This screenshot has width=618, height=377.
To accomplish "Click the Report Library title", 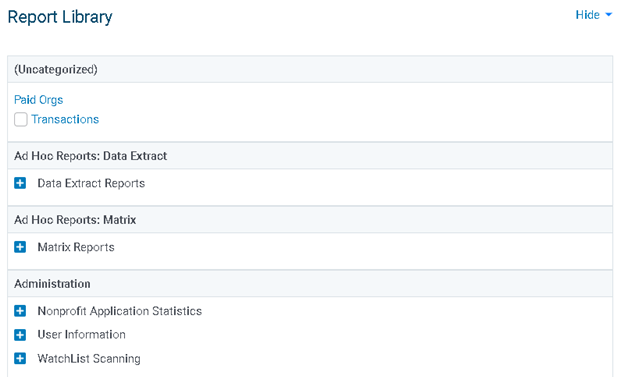I will (x=60, y=17).
